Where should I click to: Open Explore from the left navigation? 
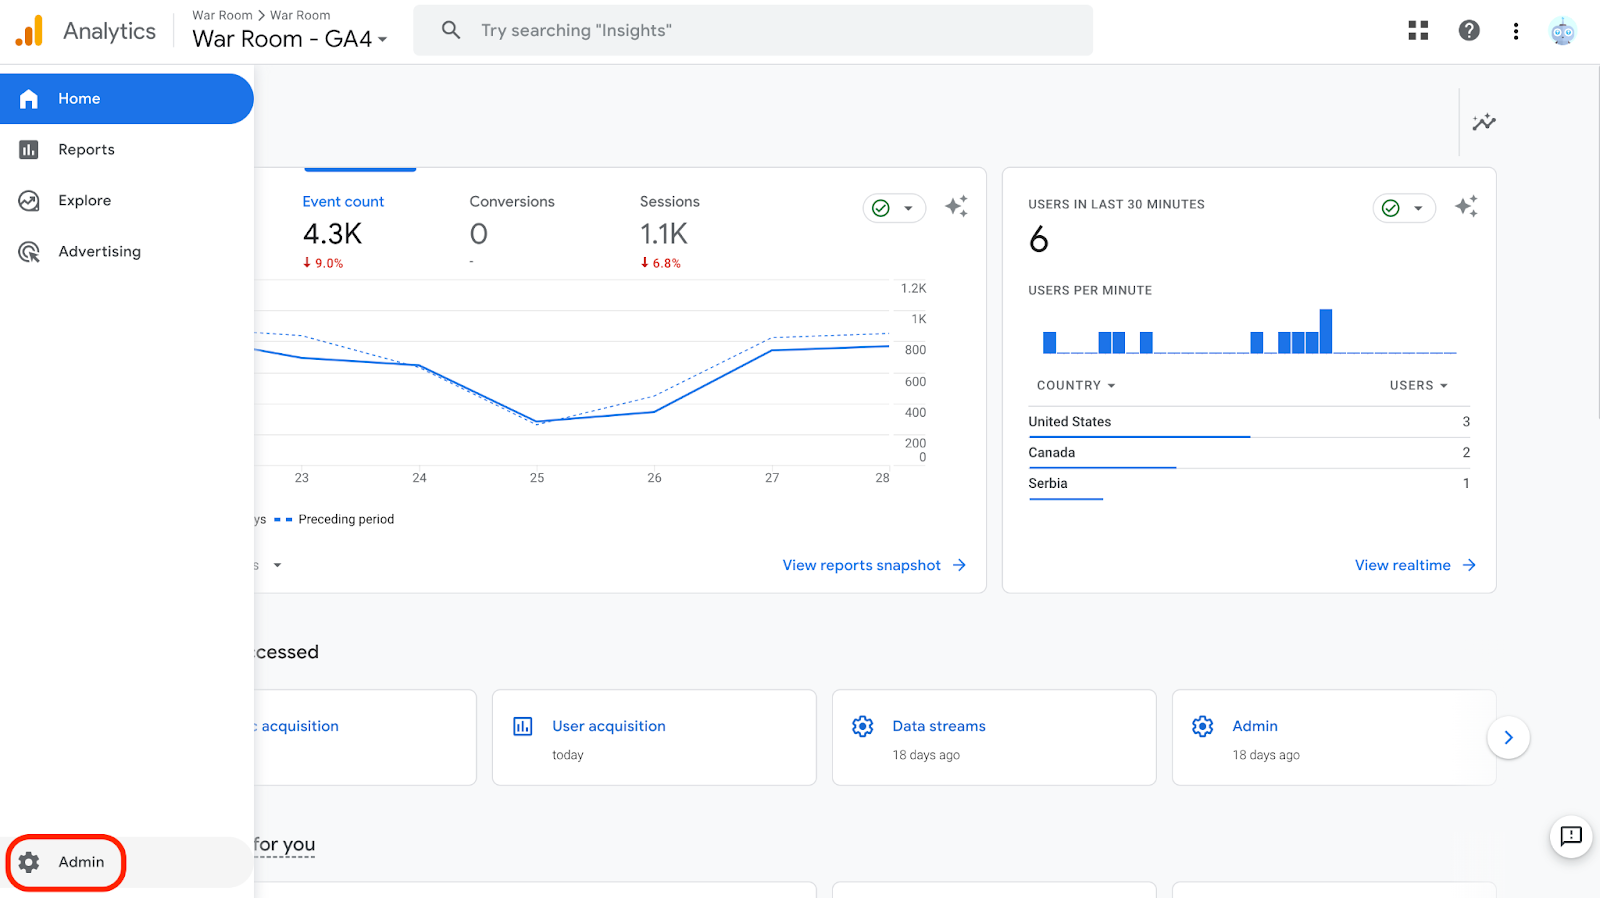[84, 201]
